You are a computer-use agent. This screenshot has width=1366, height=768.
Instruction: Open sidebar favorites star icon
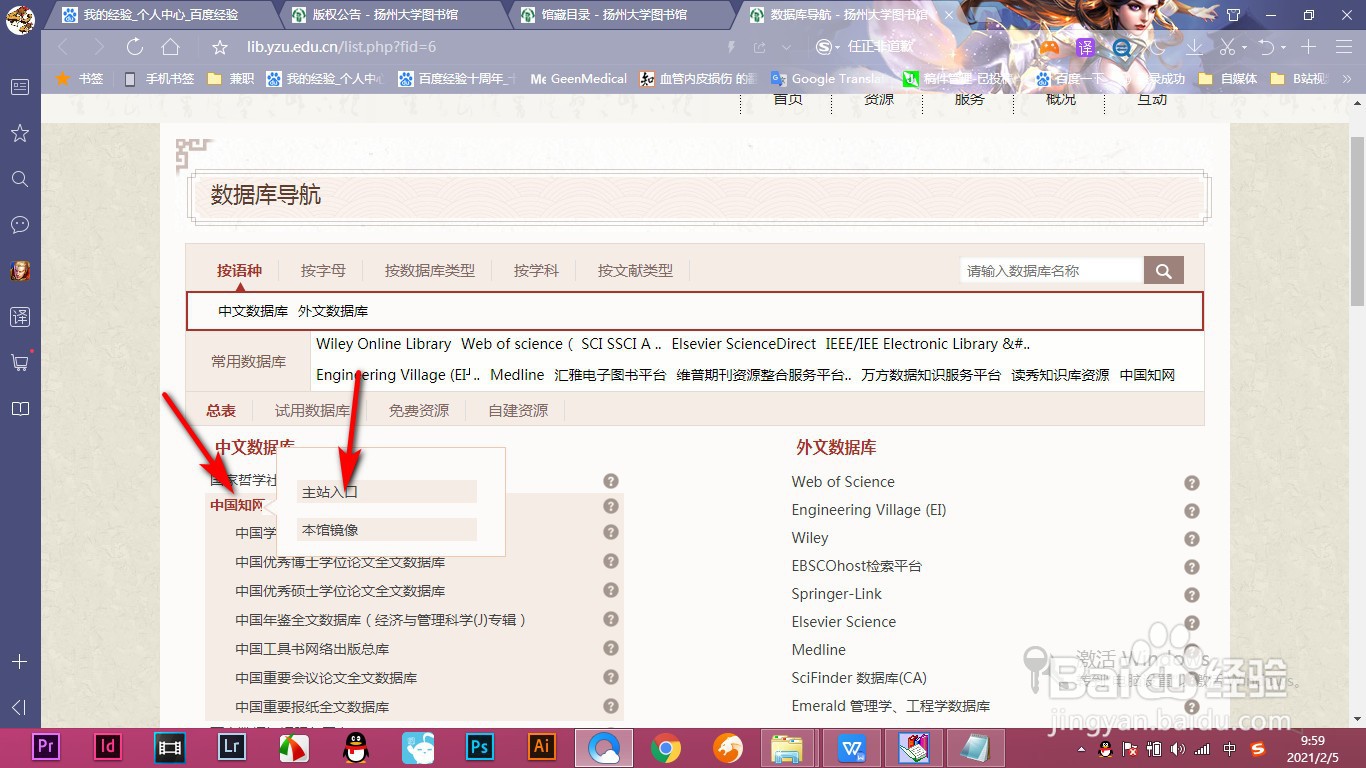pos(20,133)
